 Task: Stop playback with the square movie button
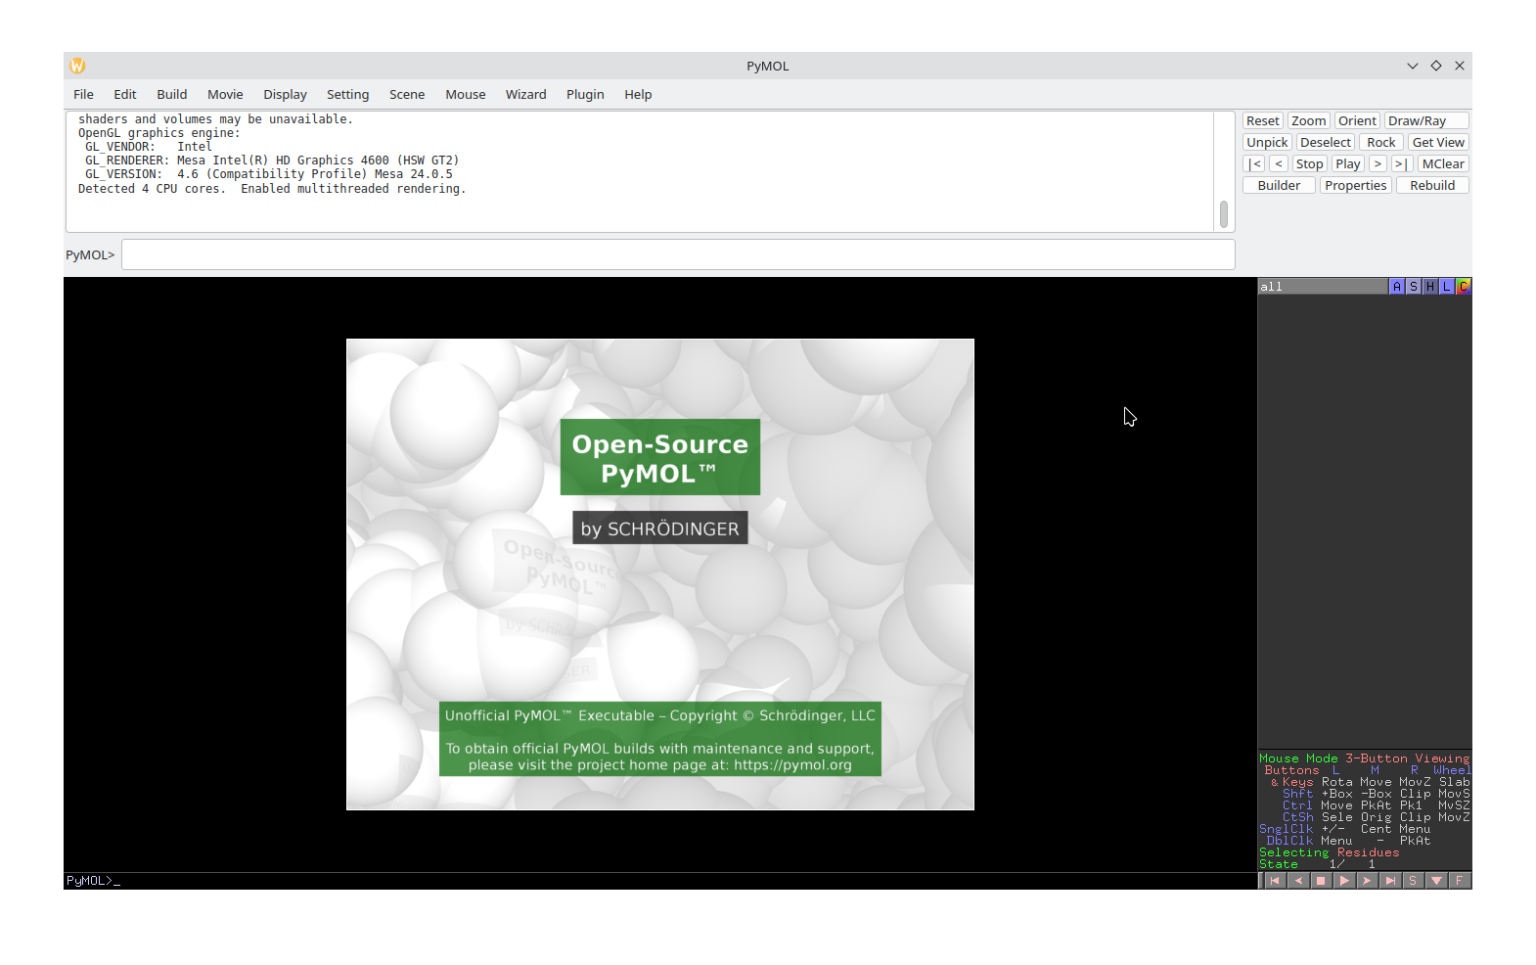(x=1321, y=880)
